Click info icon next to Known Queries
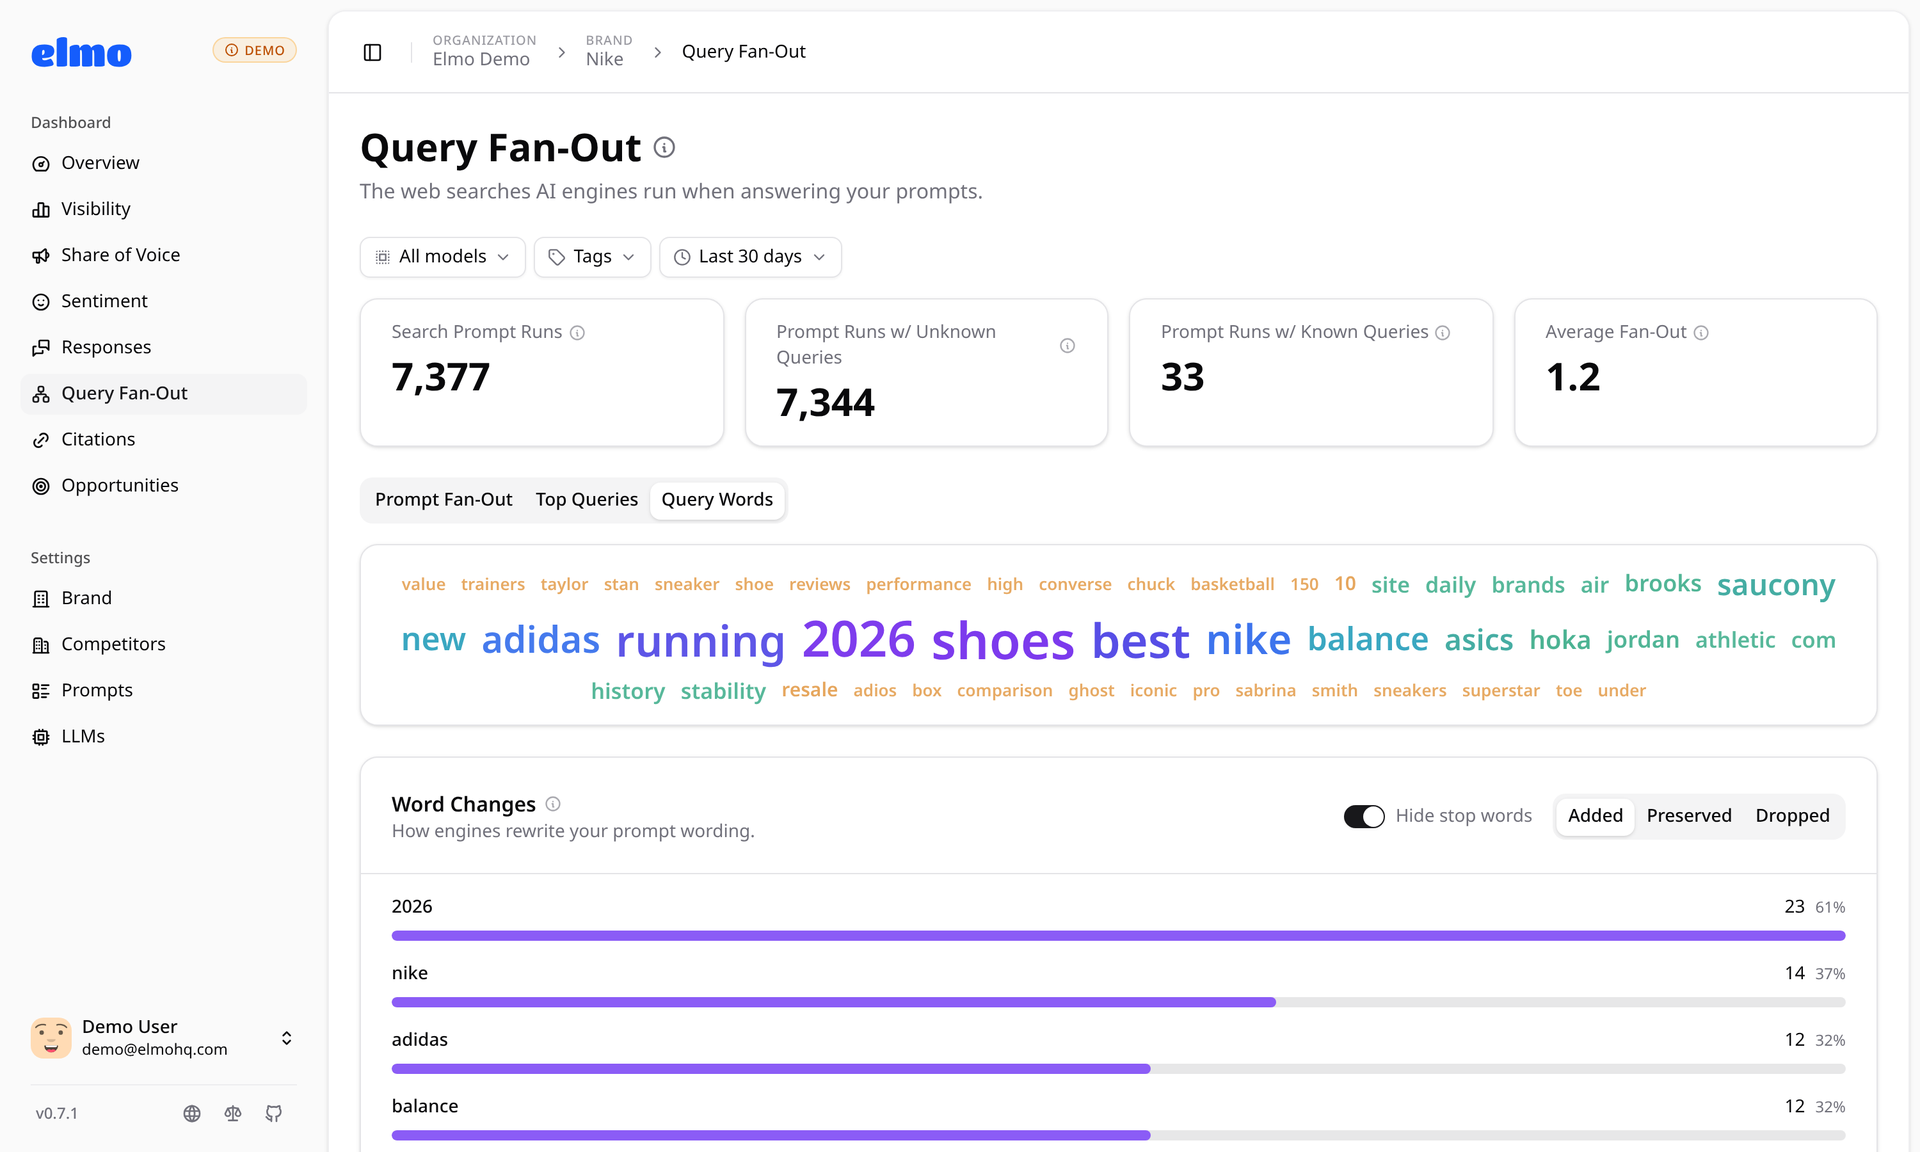This screenshot has width=1920, height=1152. tap(1442, 333)
